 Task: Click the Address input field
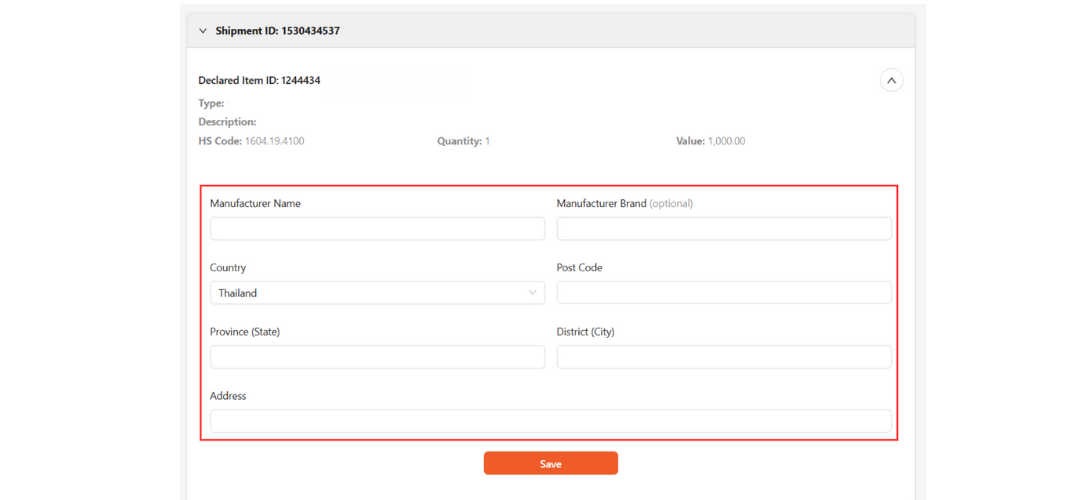coord(550,421)
